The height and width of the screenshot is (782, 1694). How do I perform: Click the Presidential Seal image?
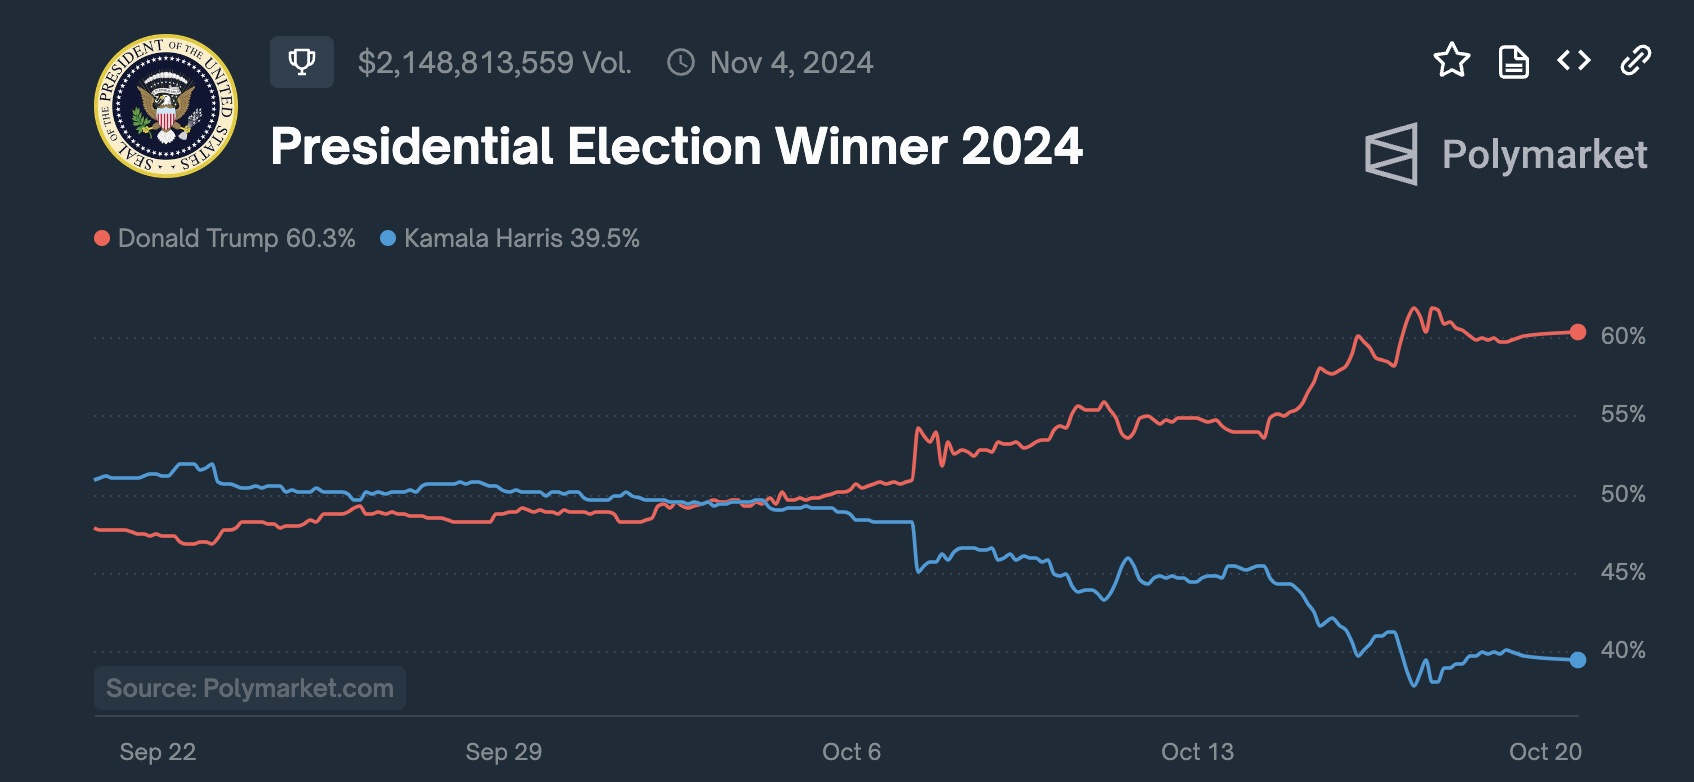[x=166, y=106]
